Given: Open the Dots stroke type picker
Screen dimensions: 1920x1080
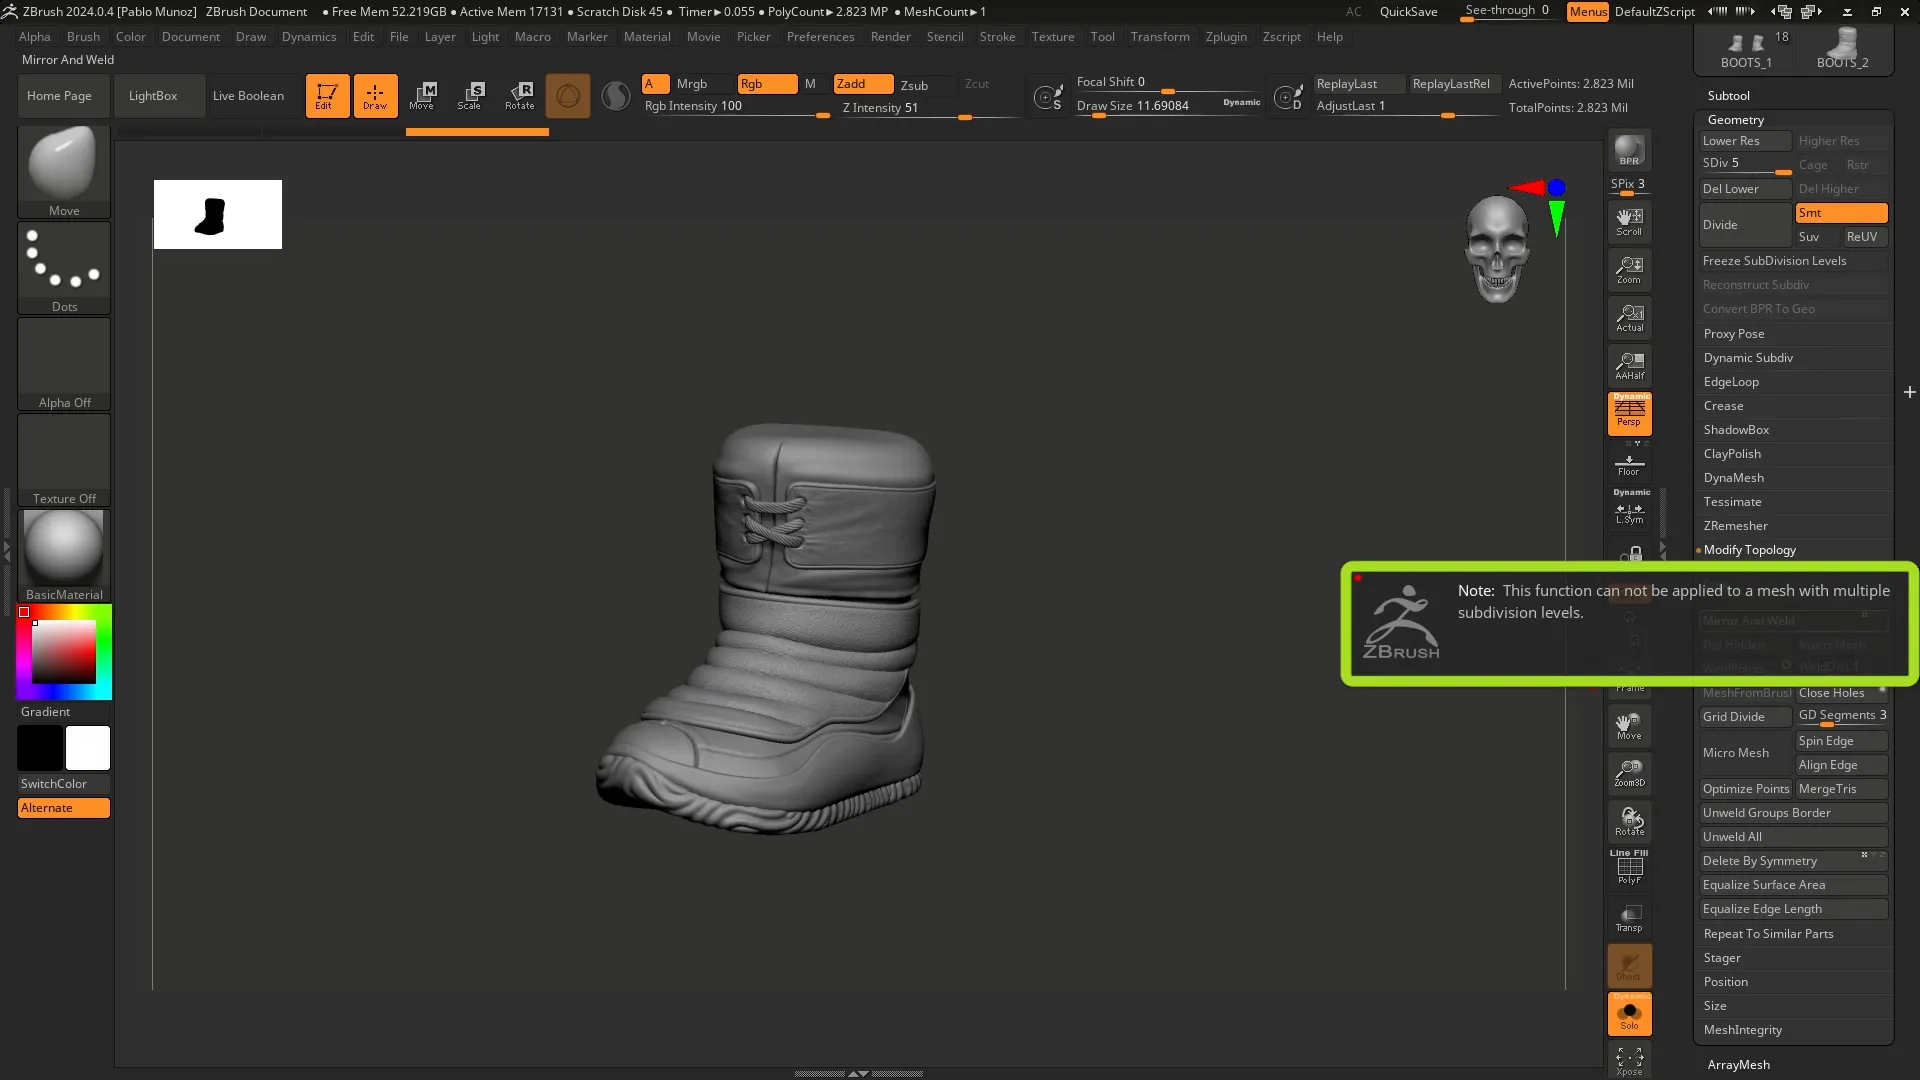Looking at the screenshot, I should [x=64, y=267].
